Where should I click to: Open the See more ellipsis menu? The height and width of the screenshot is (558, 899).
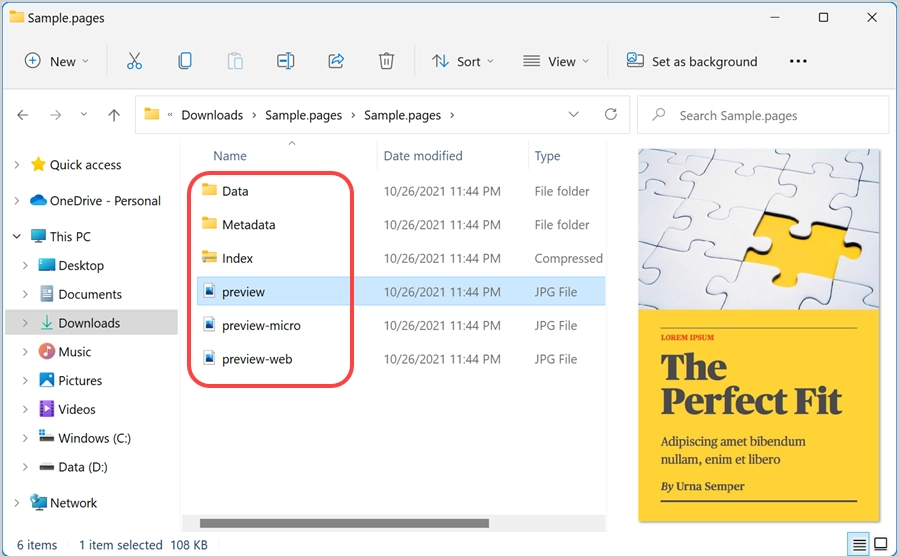pos(797,61)
